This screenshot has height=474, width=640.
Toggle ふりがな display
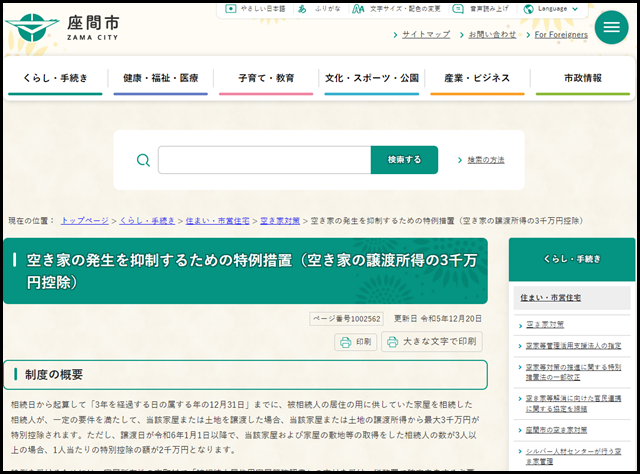click(327, 9)
